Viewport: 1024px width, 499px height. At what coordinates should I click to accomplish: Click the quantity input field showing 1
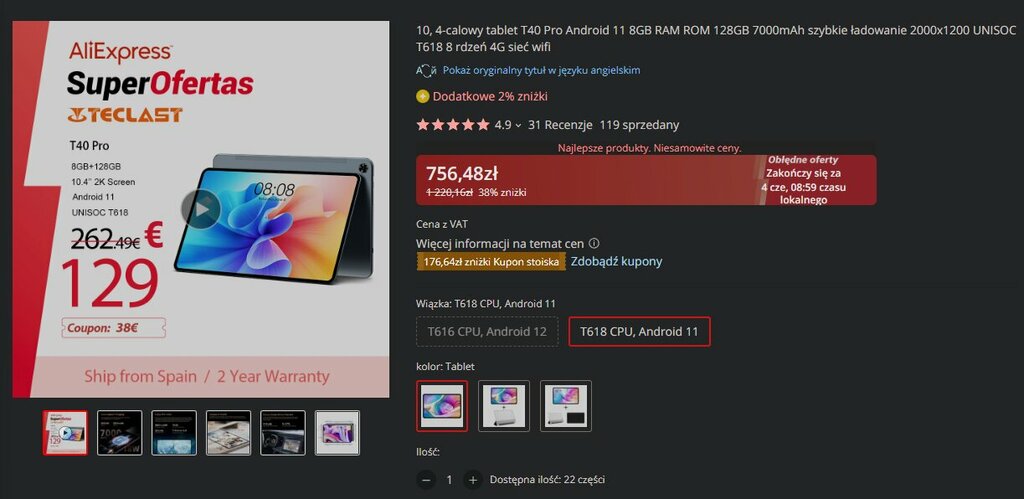449,480
